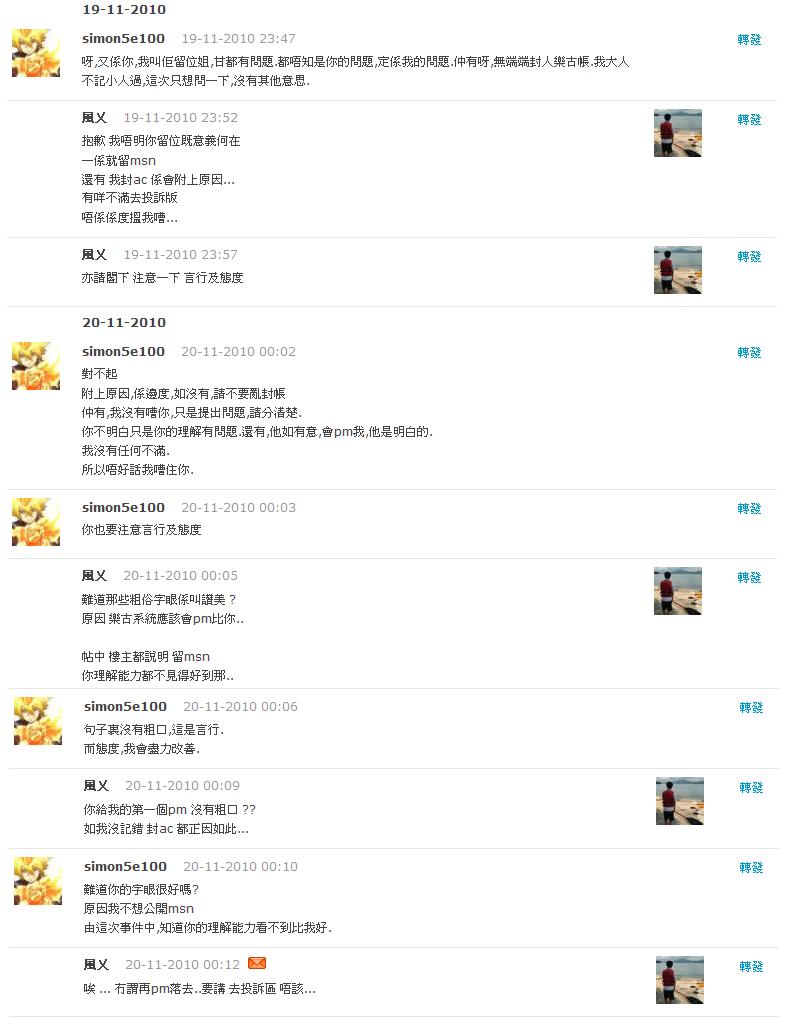790x1021 pixels.
Task: Click the envelope icon beside the 00:12 timestamp
Action: (x=257, y=963)
